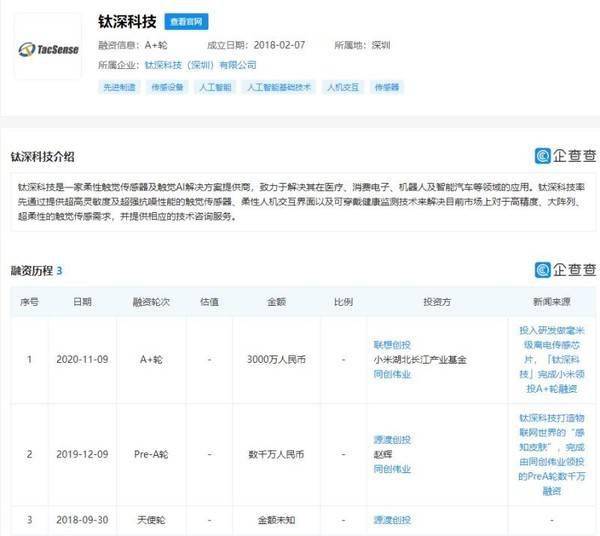The image size is (600, 536).
Task: Click the 2019-12-09 date cell
Action: (82, 454)
